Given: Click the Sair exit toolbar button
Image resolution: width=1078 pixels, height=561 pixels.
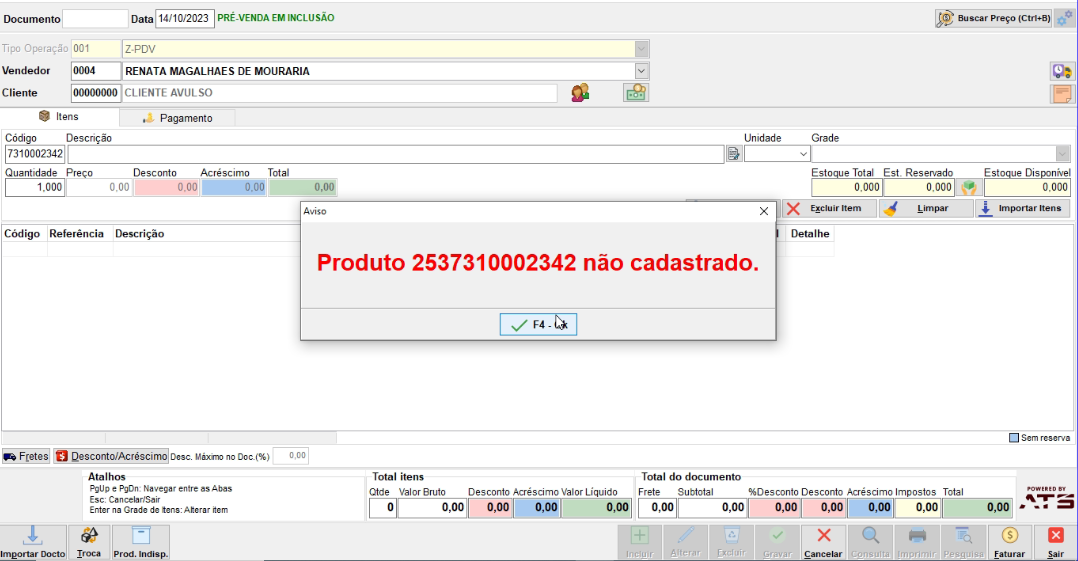Looking at the screenshot, I should pos(1056,542).
